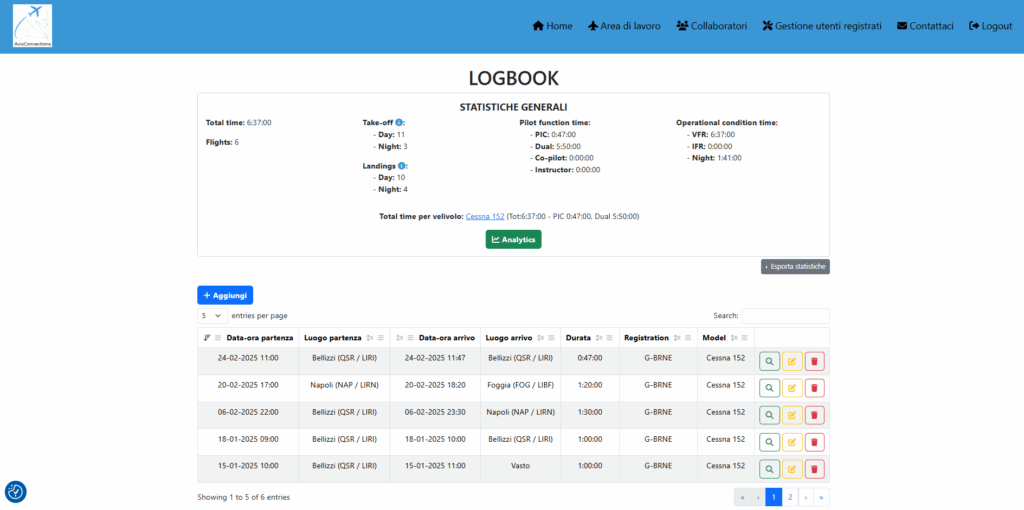The image size is (1024, 510).
Task: Click the AvioConnections logo
Action: point(33,26)
